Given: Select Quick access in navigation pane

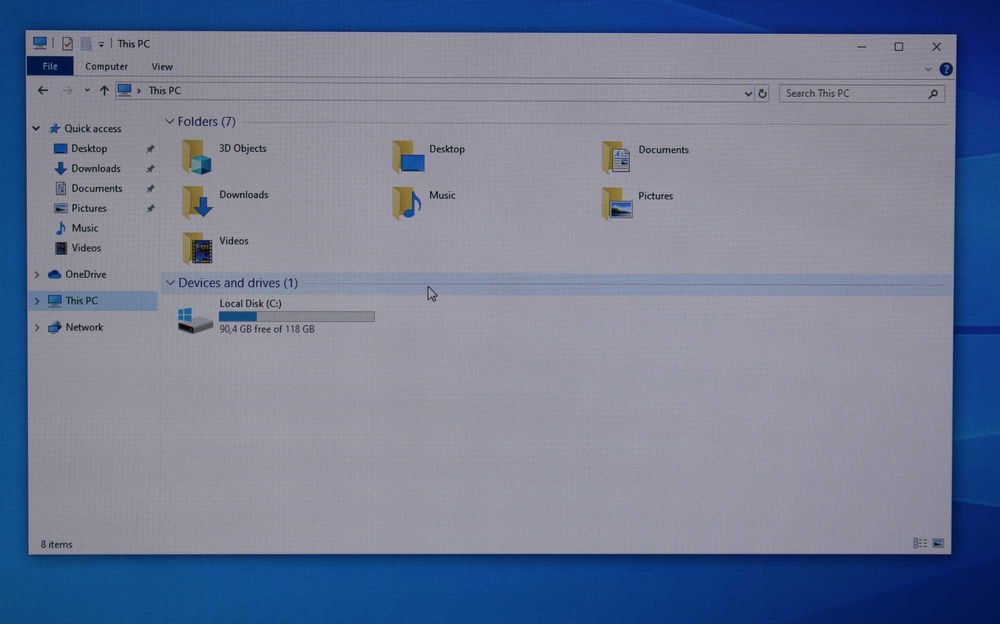Looking at the screenshot, I should [92, 128].
